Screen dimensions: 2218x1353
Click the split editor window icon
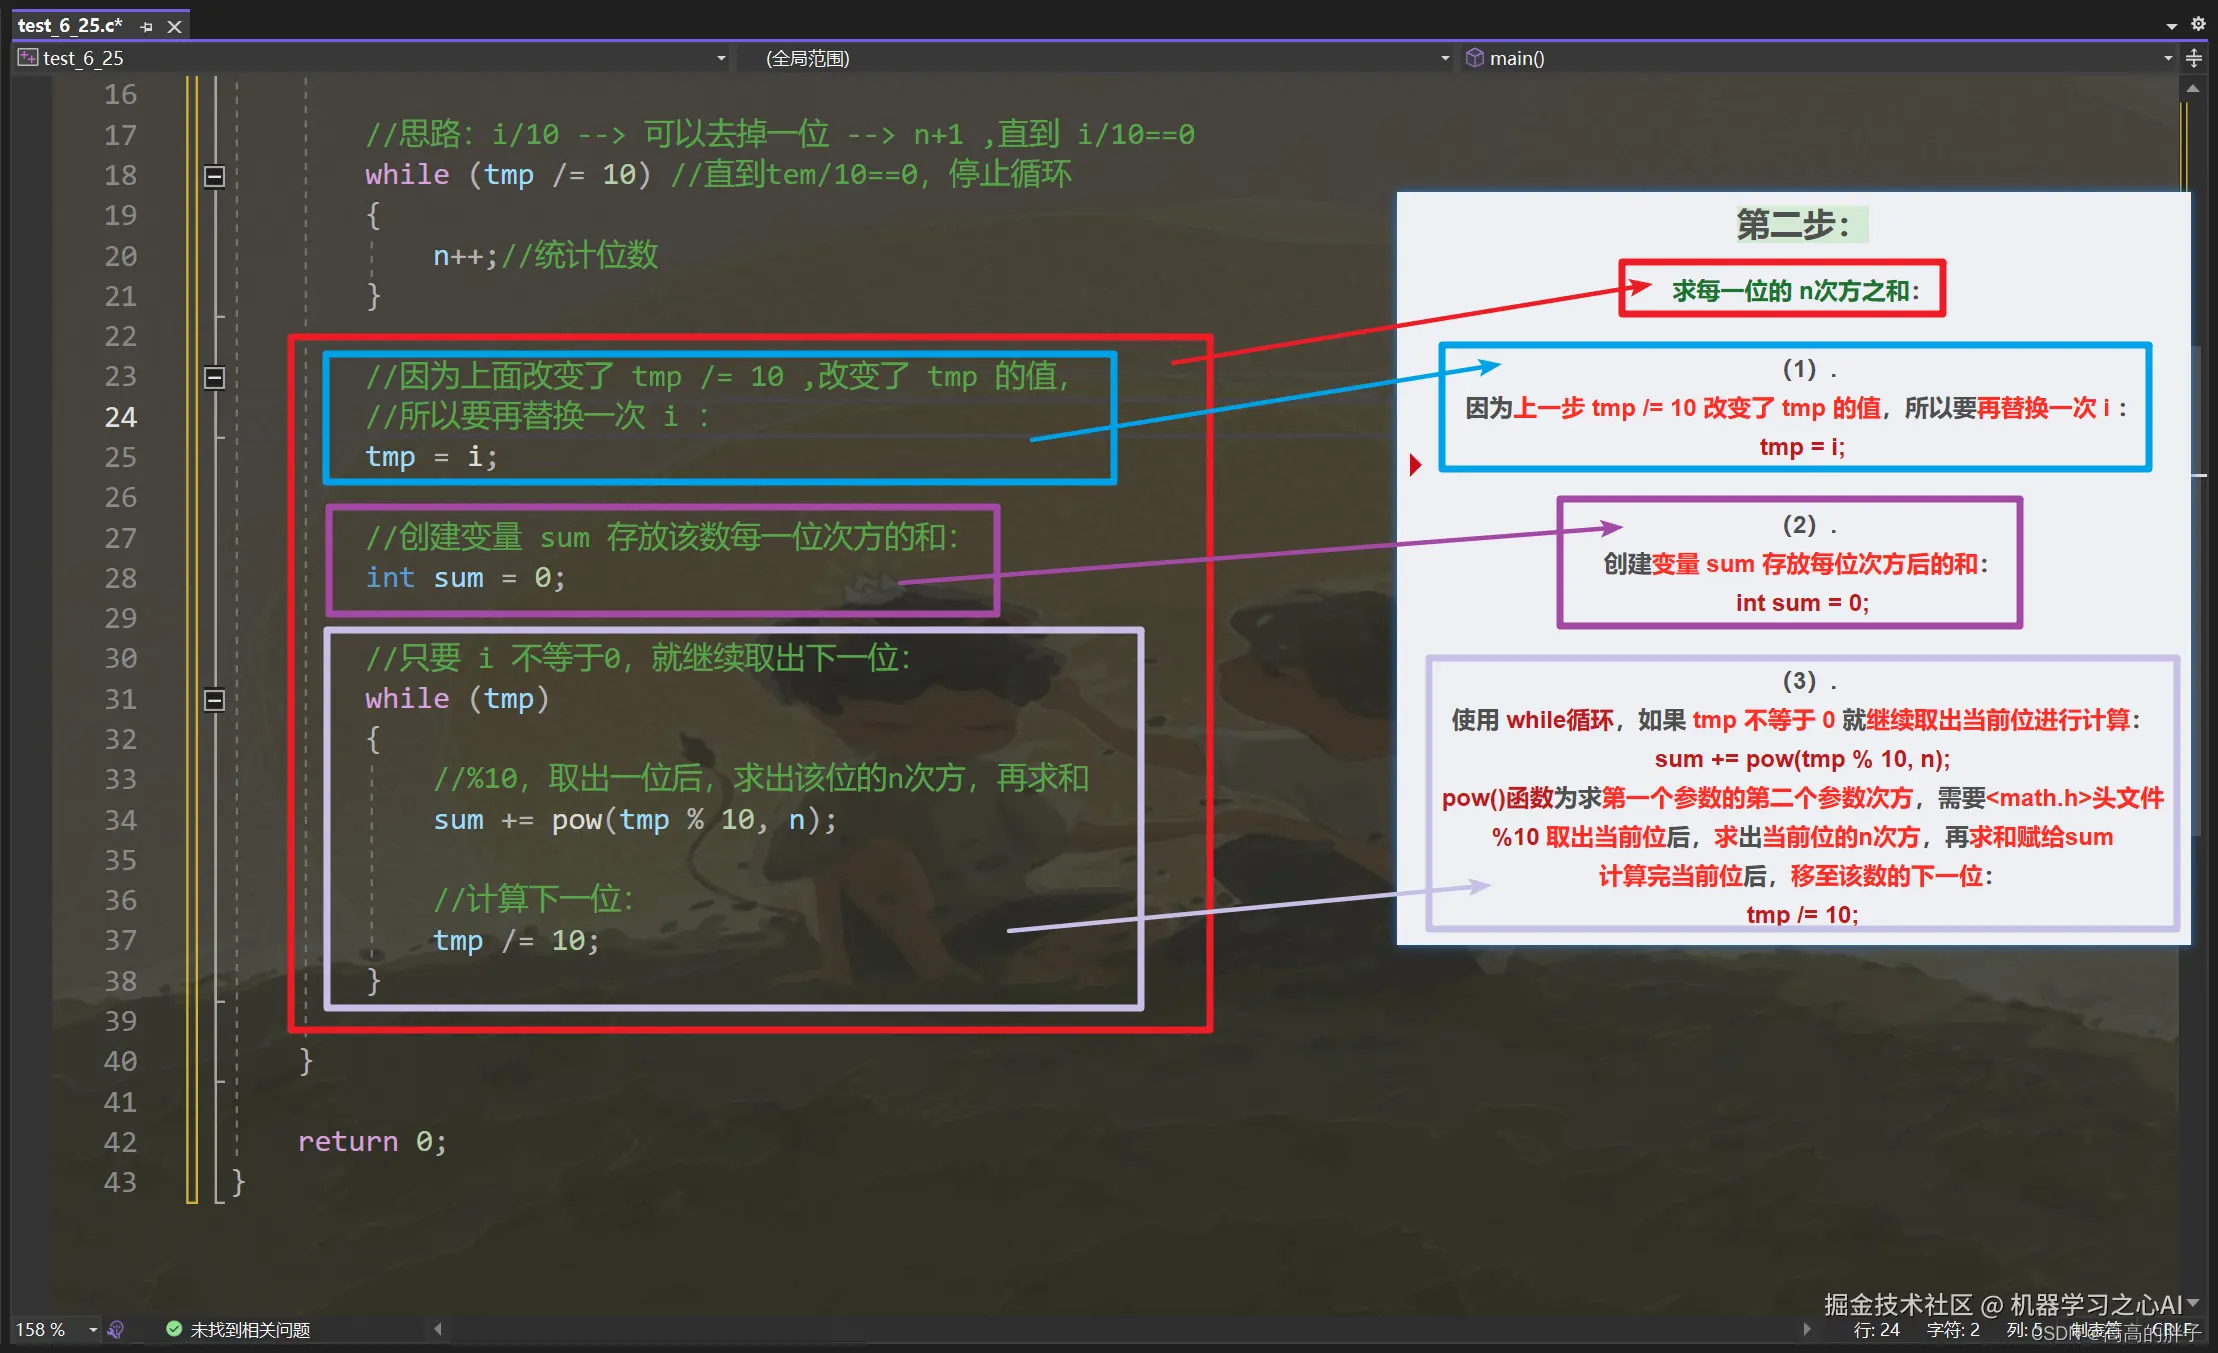(2194, 58)
